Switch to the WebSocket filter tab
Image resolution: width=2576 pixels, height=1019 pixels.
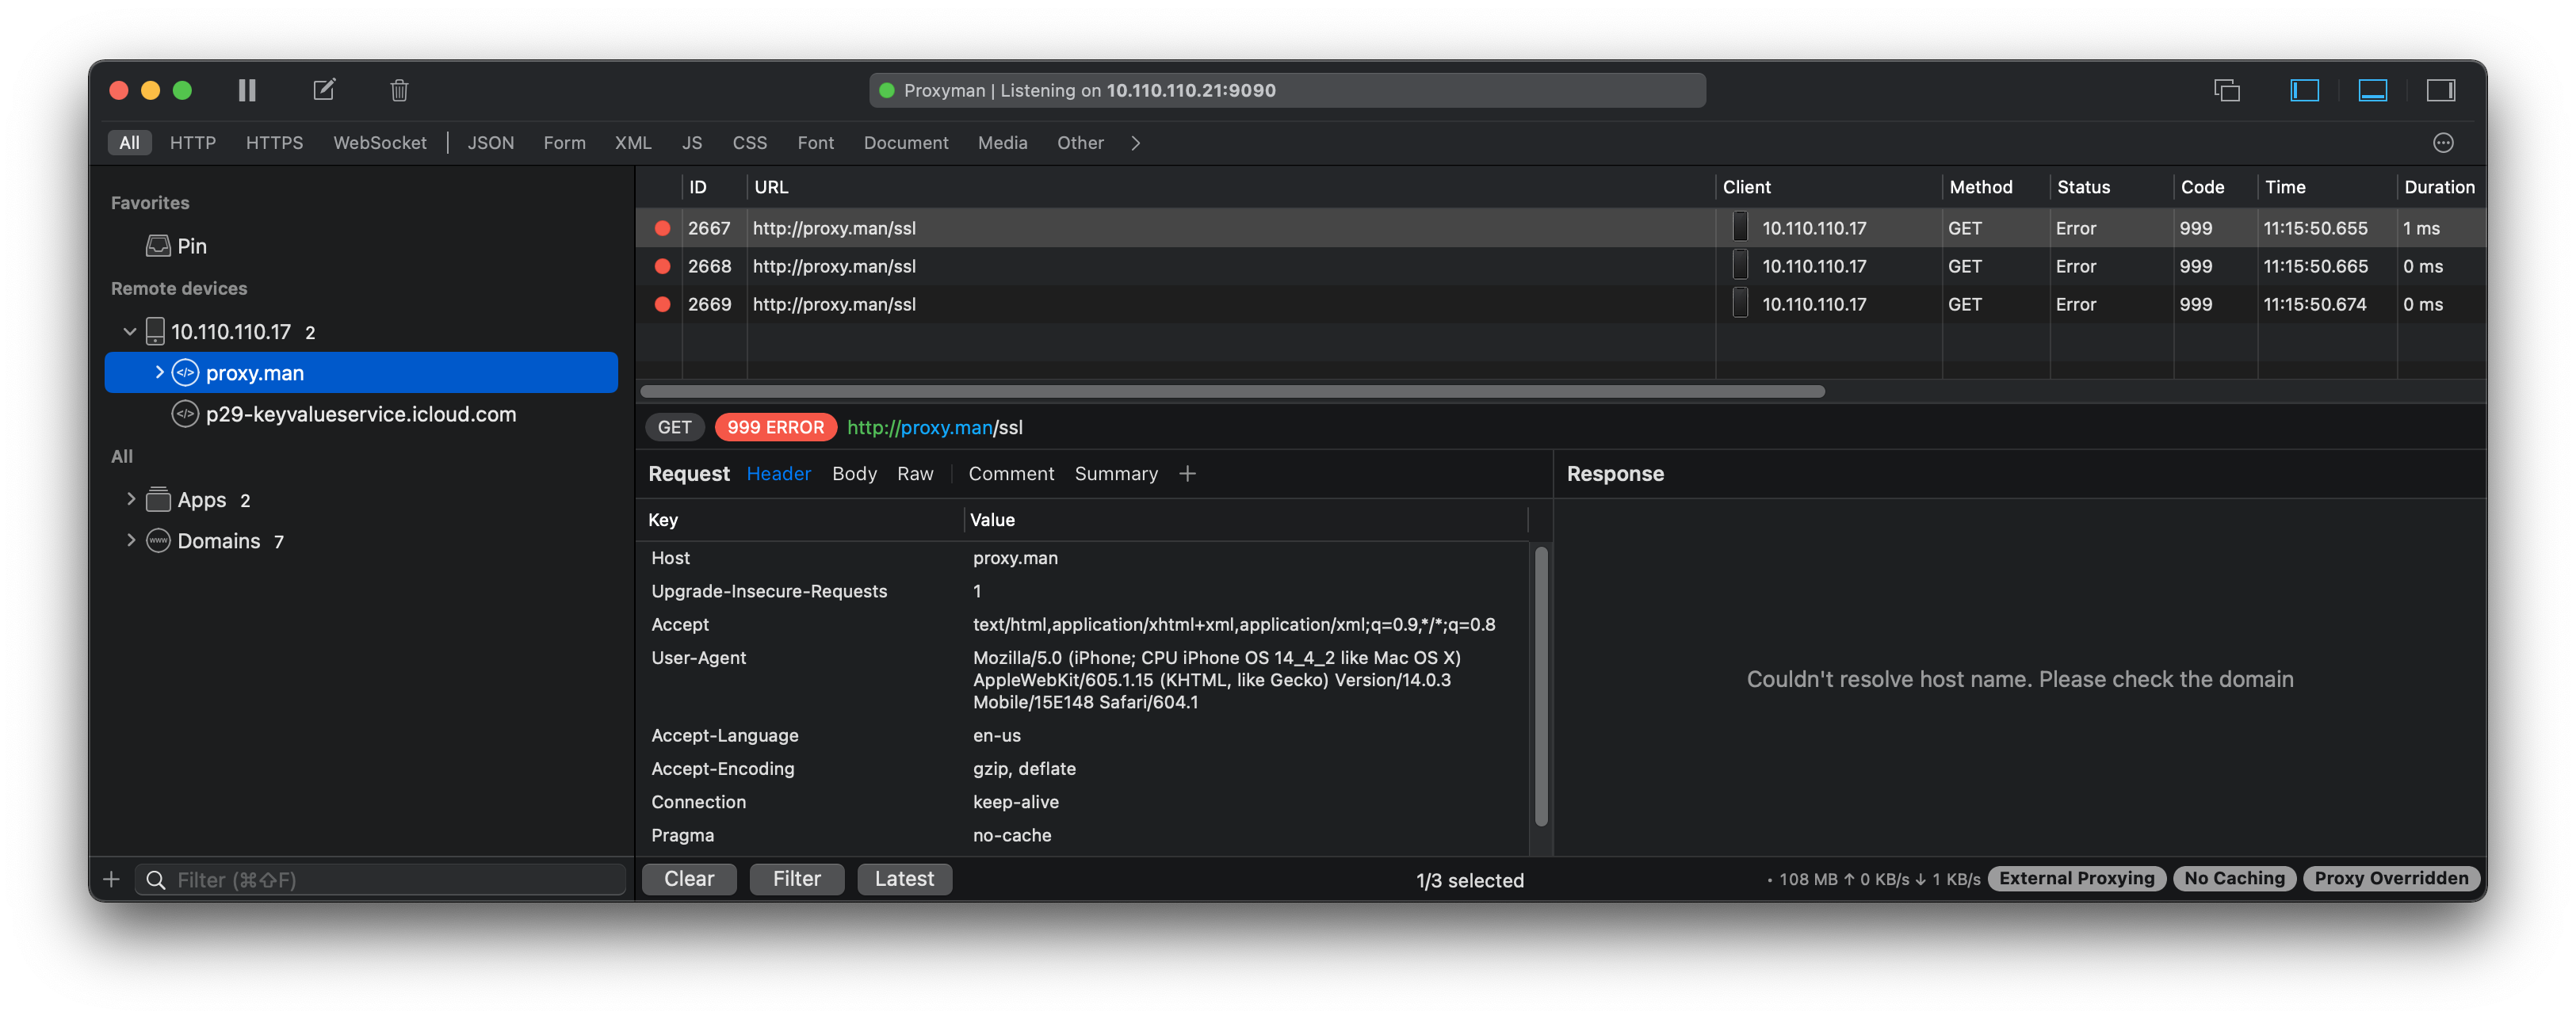pyautogui.click(x=380, y=143)
